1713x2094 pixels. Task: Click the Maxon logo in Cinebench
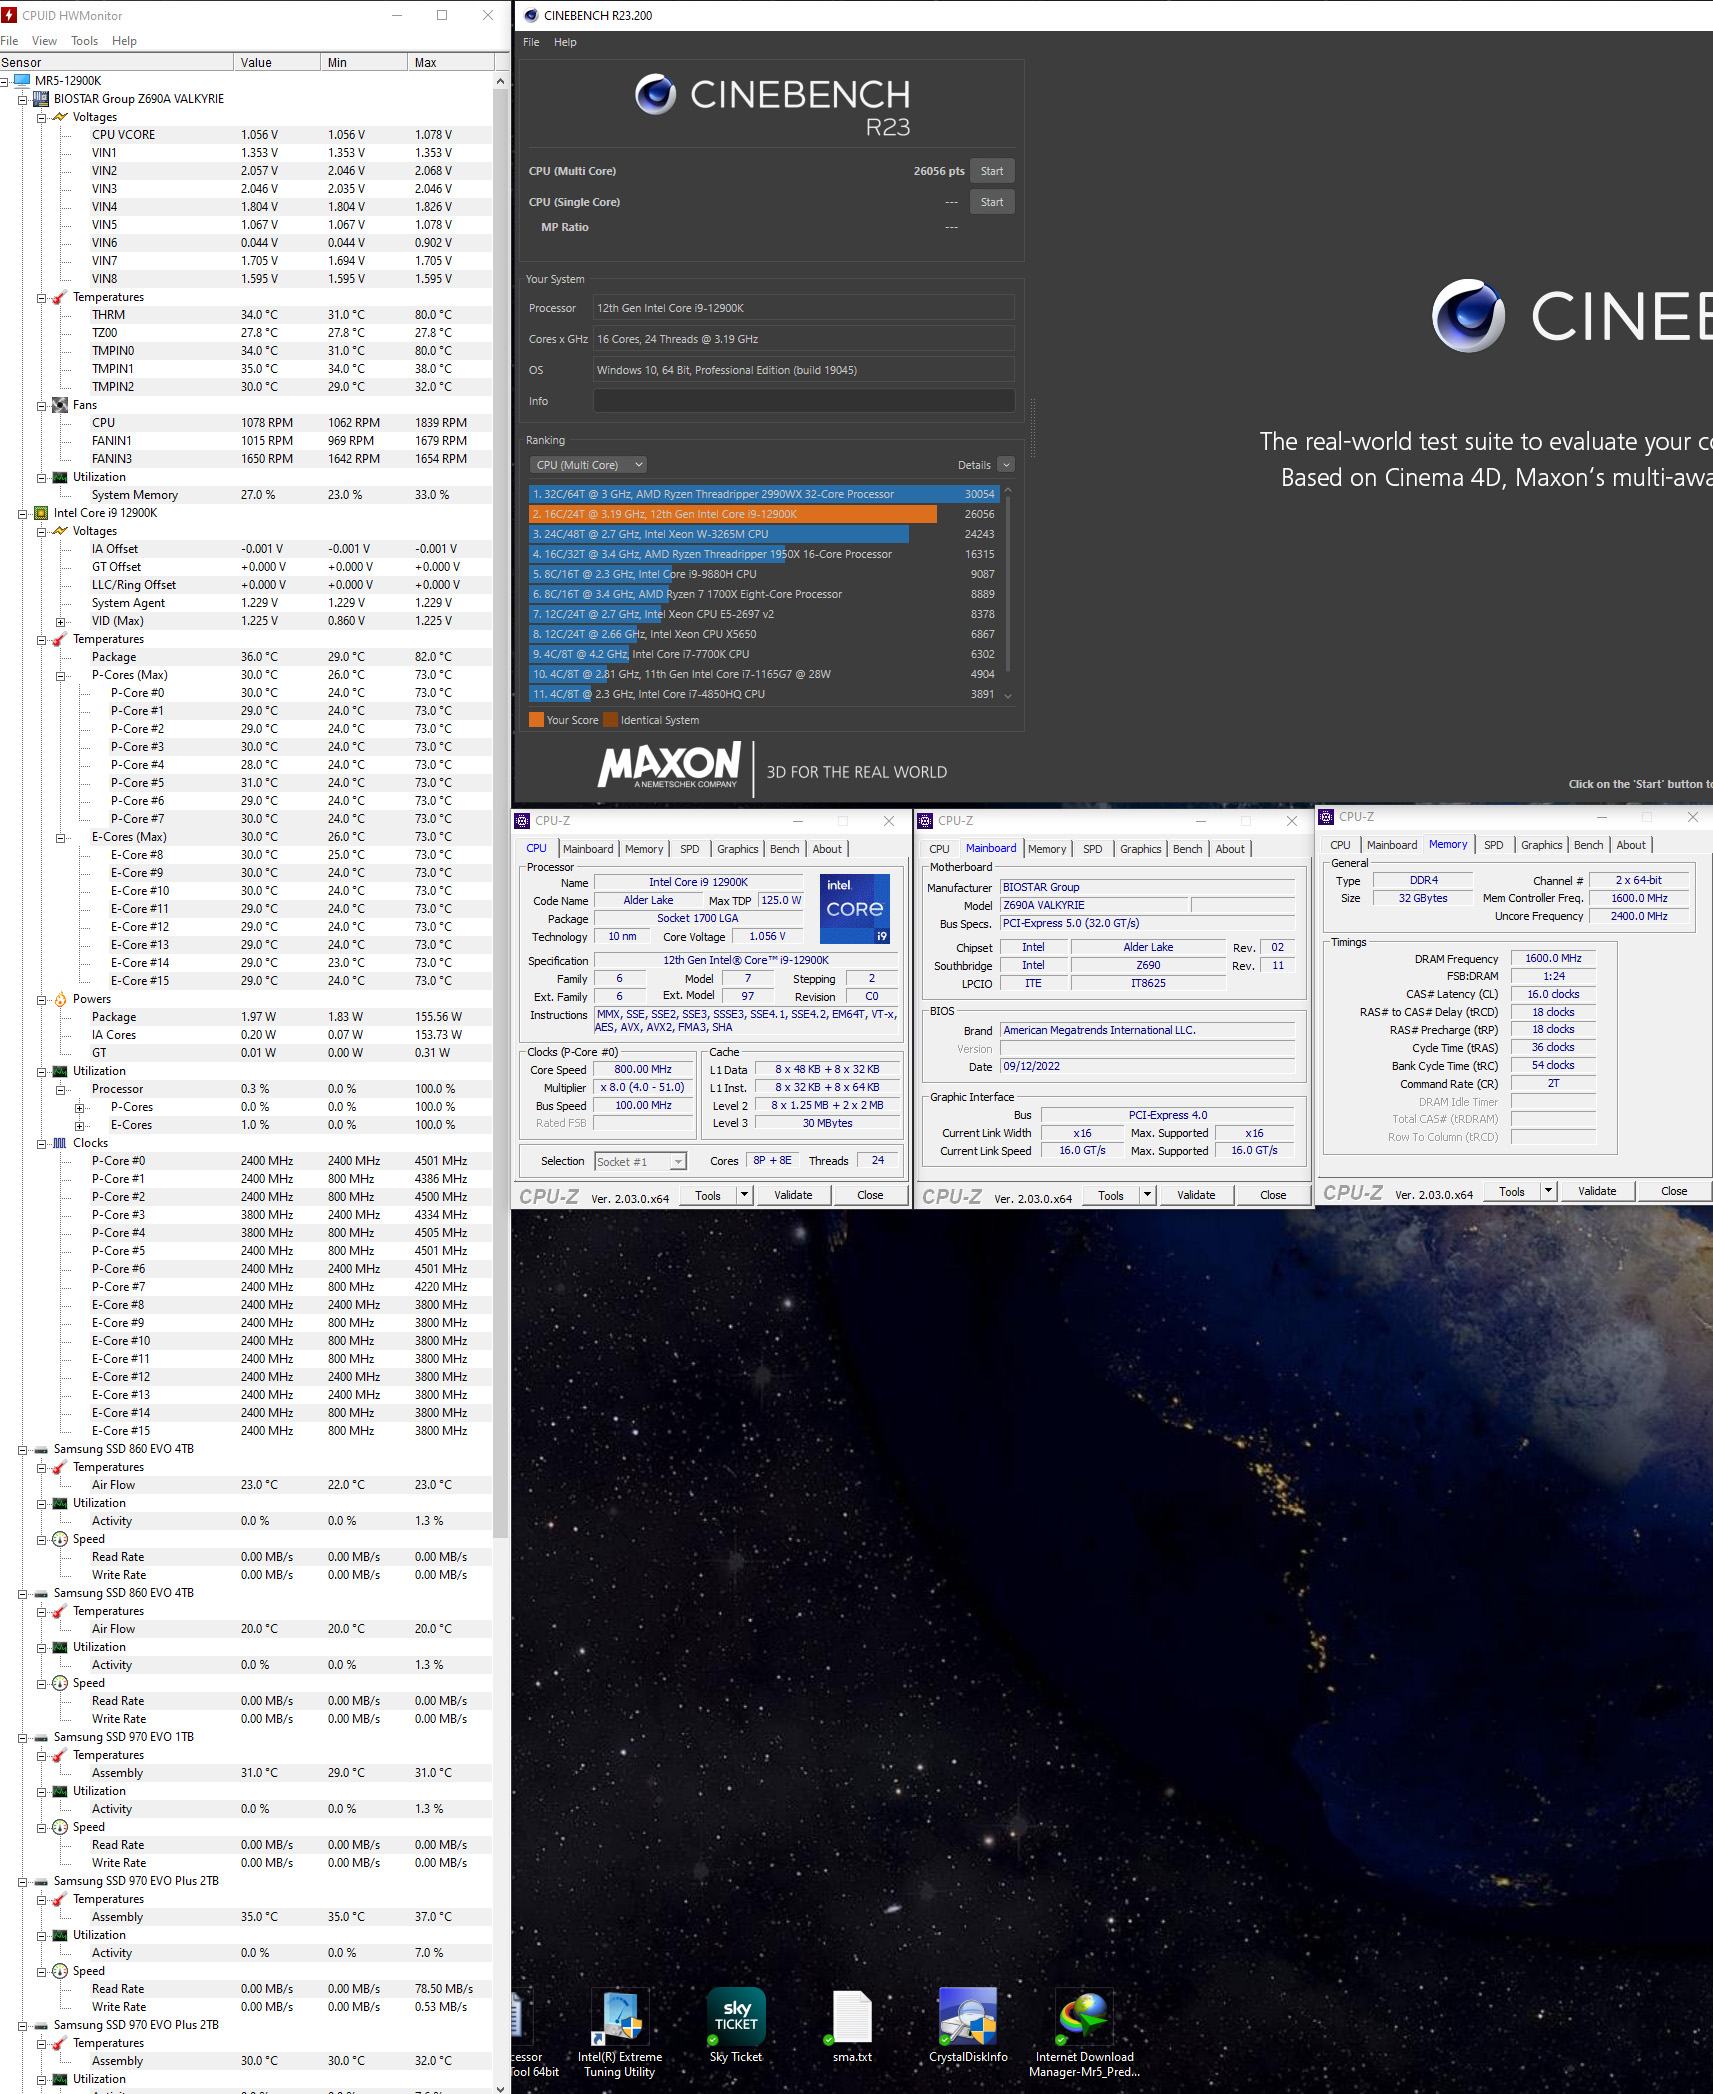point(669,766)
